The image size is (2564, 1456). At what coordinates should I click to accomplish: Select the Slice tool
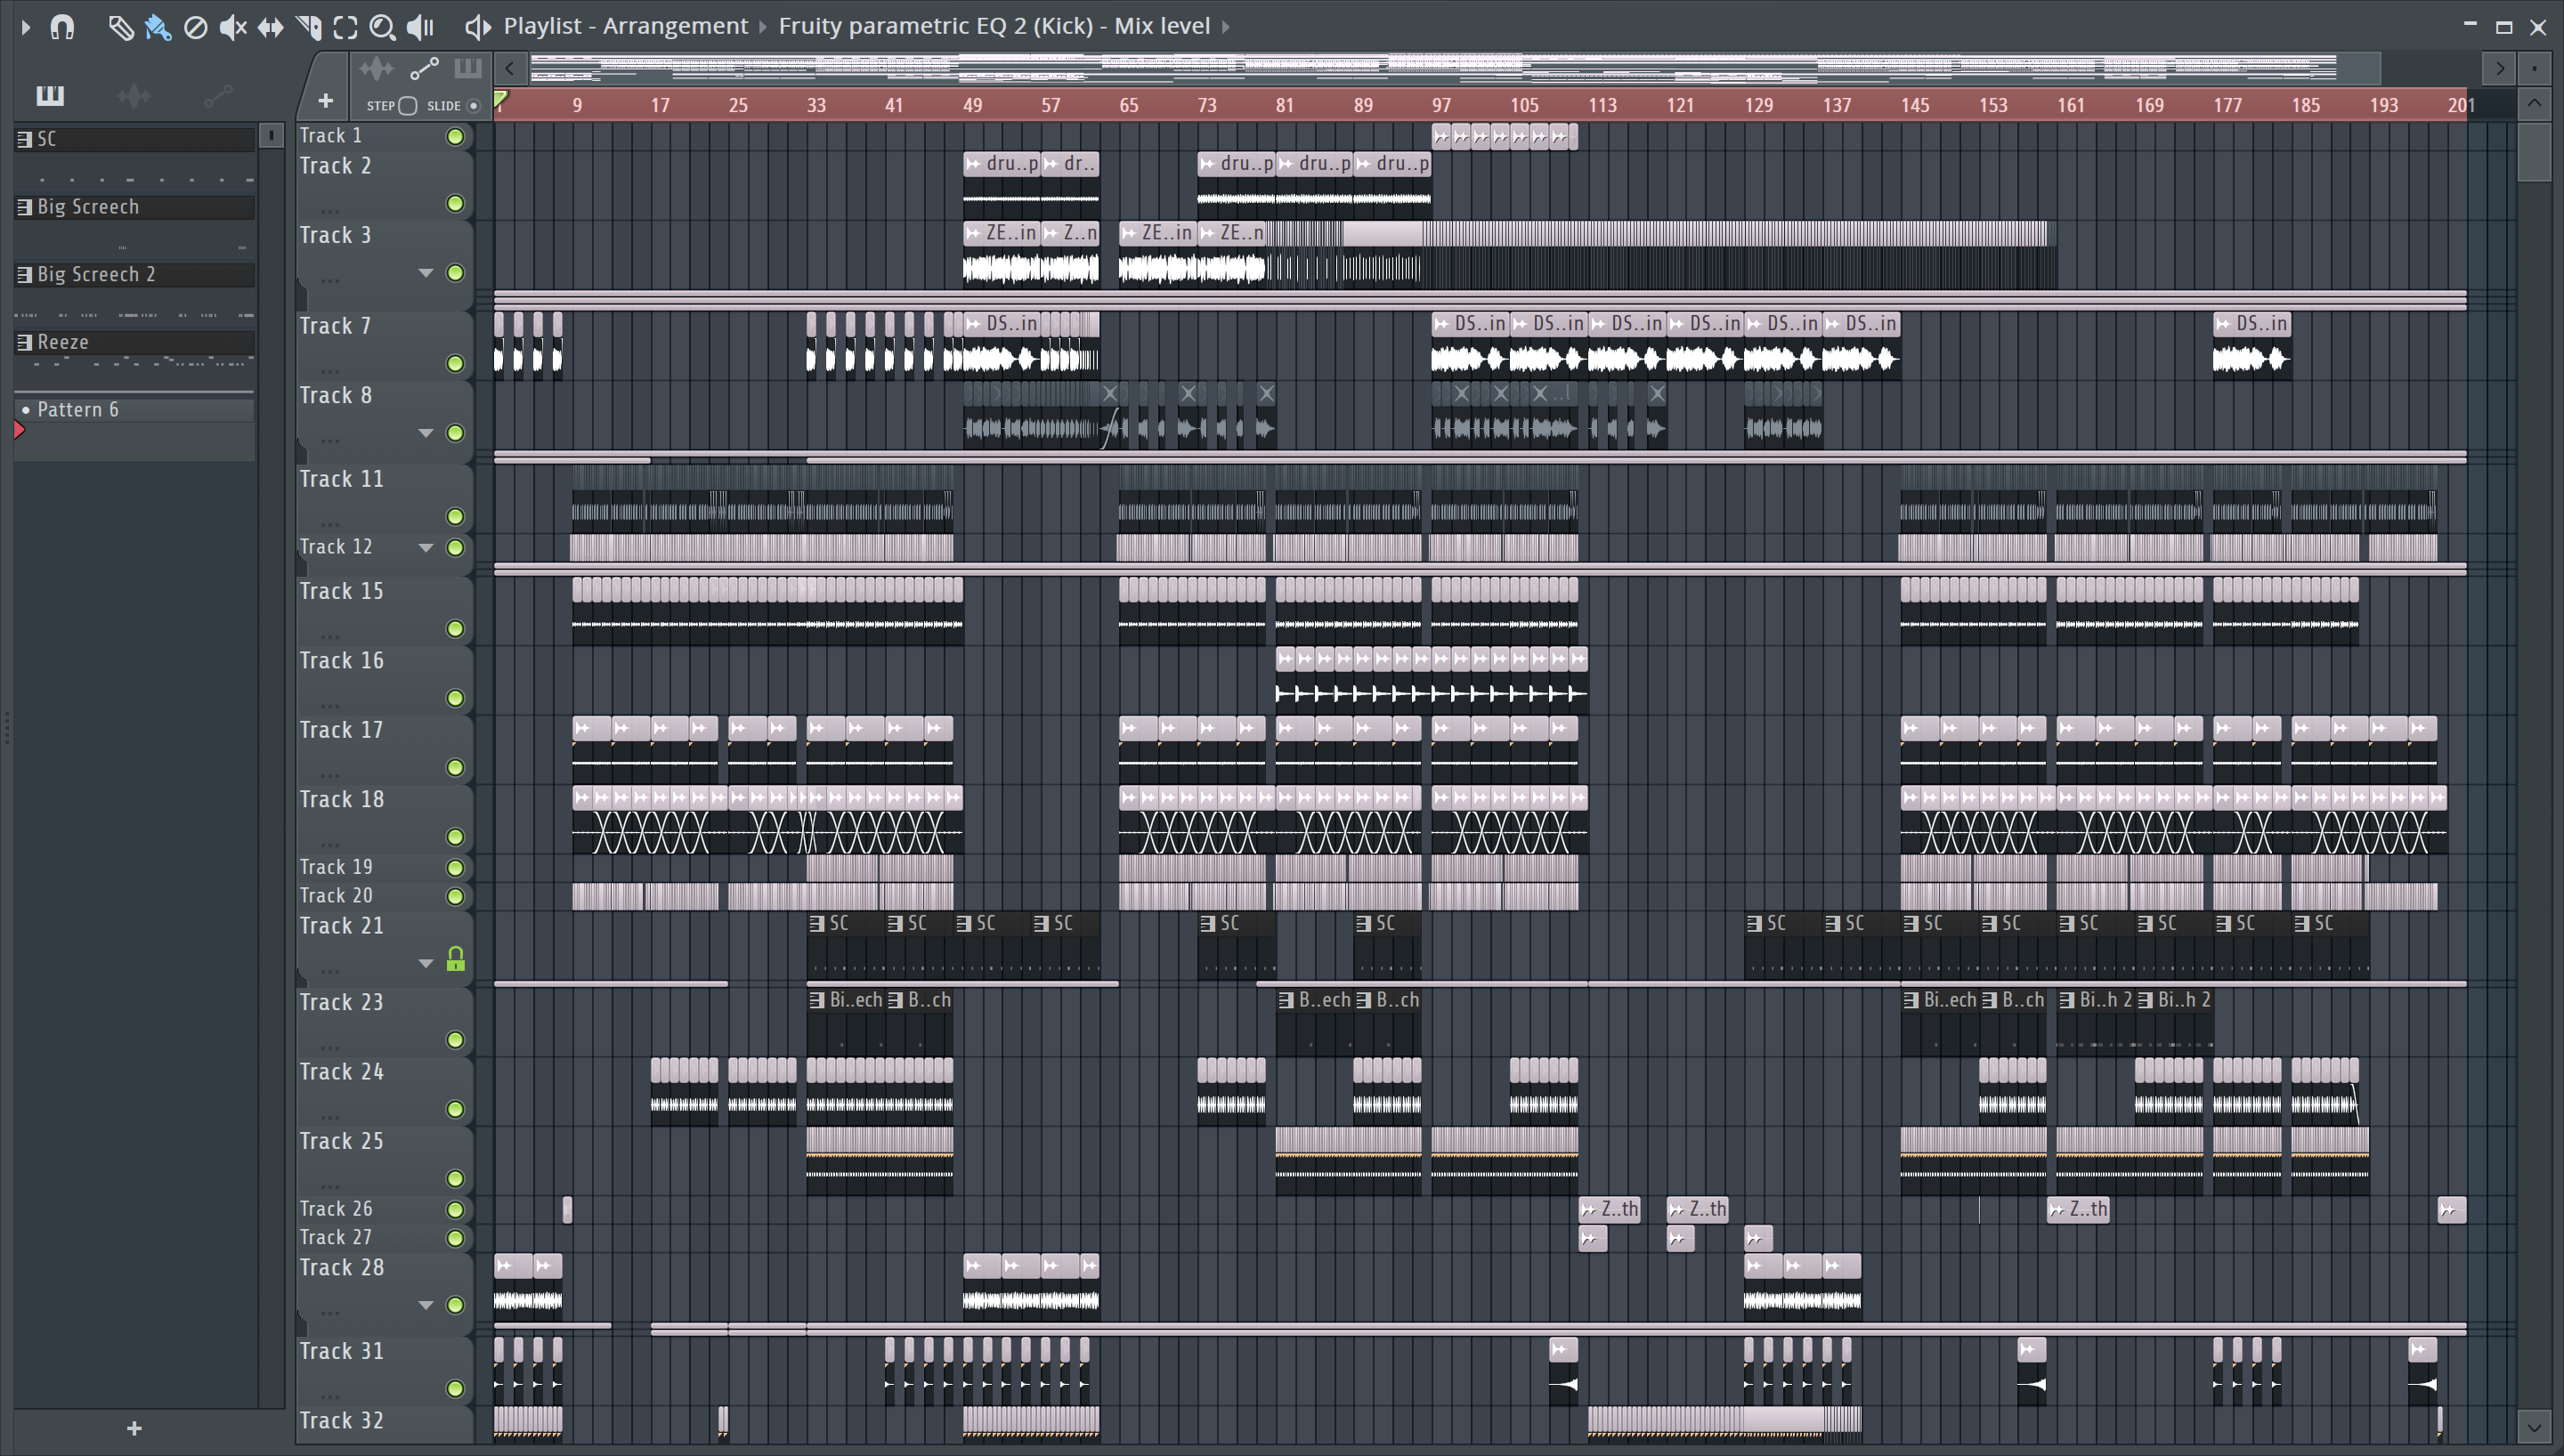(x=308, y=27)
